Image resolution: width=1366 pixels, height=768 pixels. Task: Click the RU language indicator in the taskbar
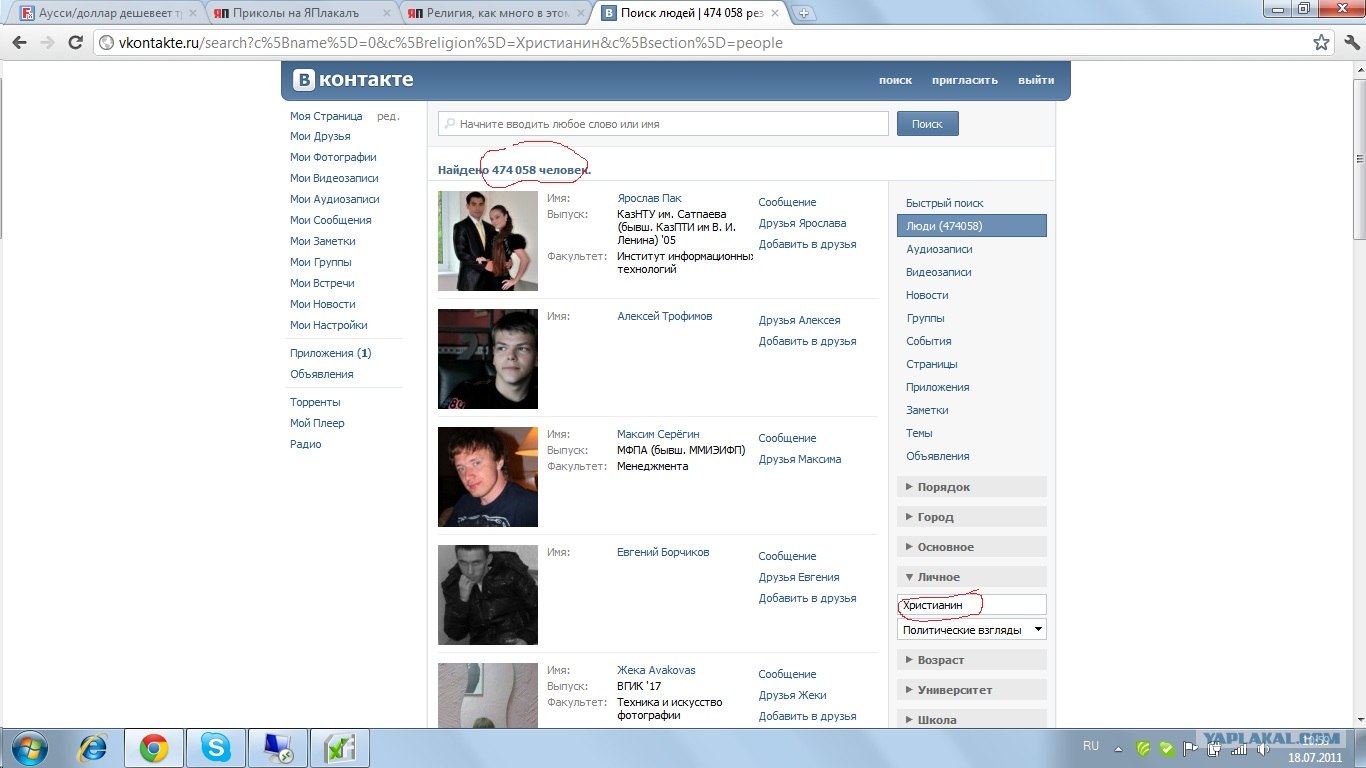coord(1091,746)
